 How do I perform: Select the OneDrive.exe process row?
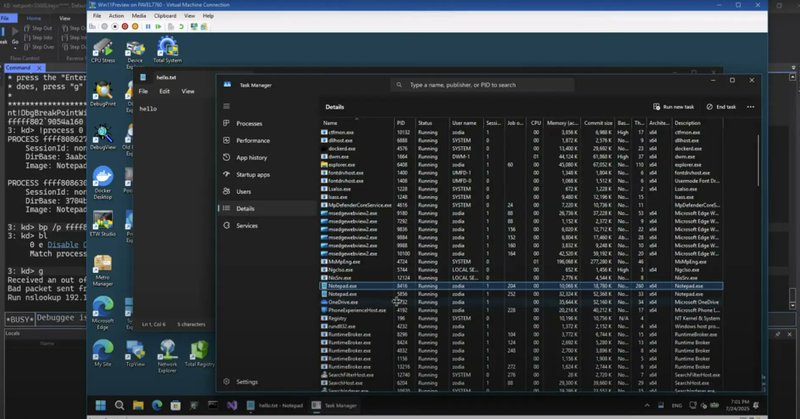pyautogui.click(x=521, y=302)
